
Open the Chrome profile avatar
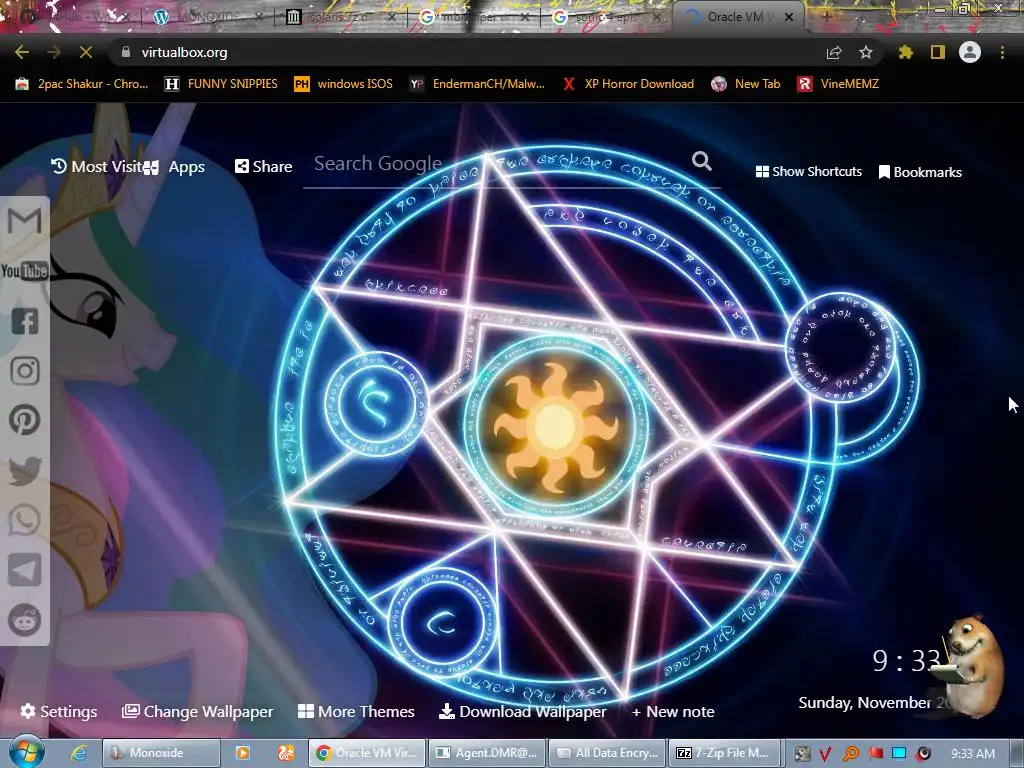click(x=970, y=52)
